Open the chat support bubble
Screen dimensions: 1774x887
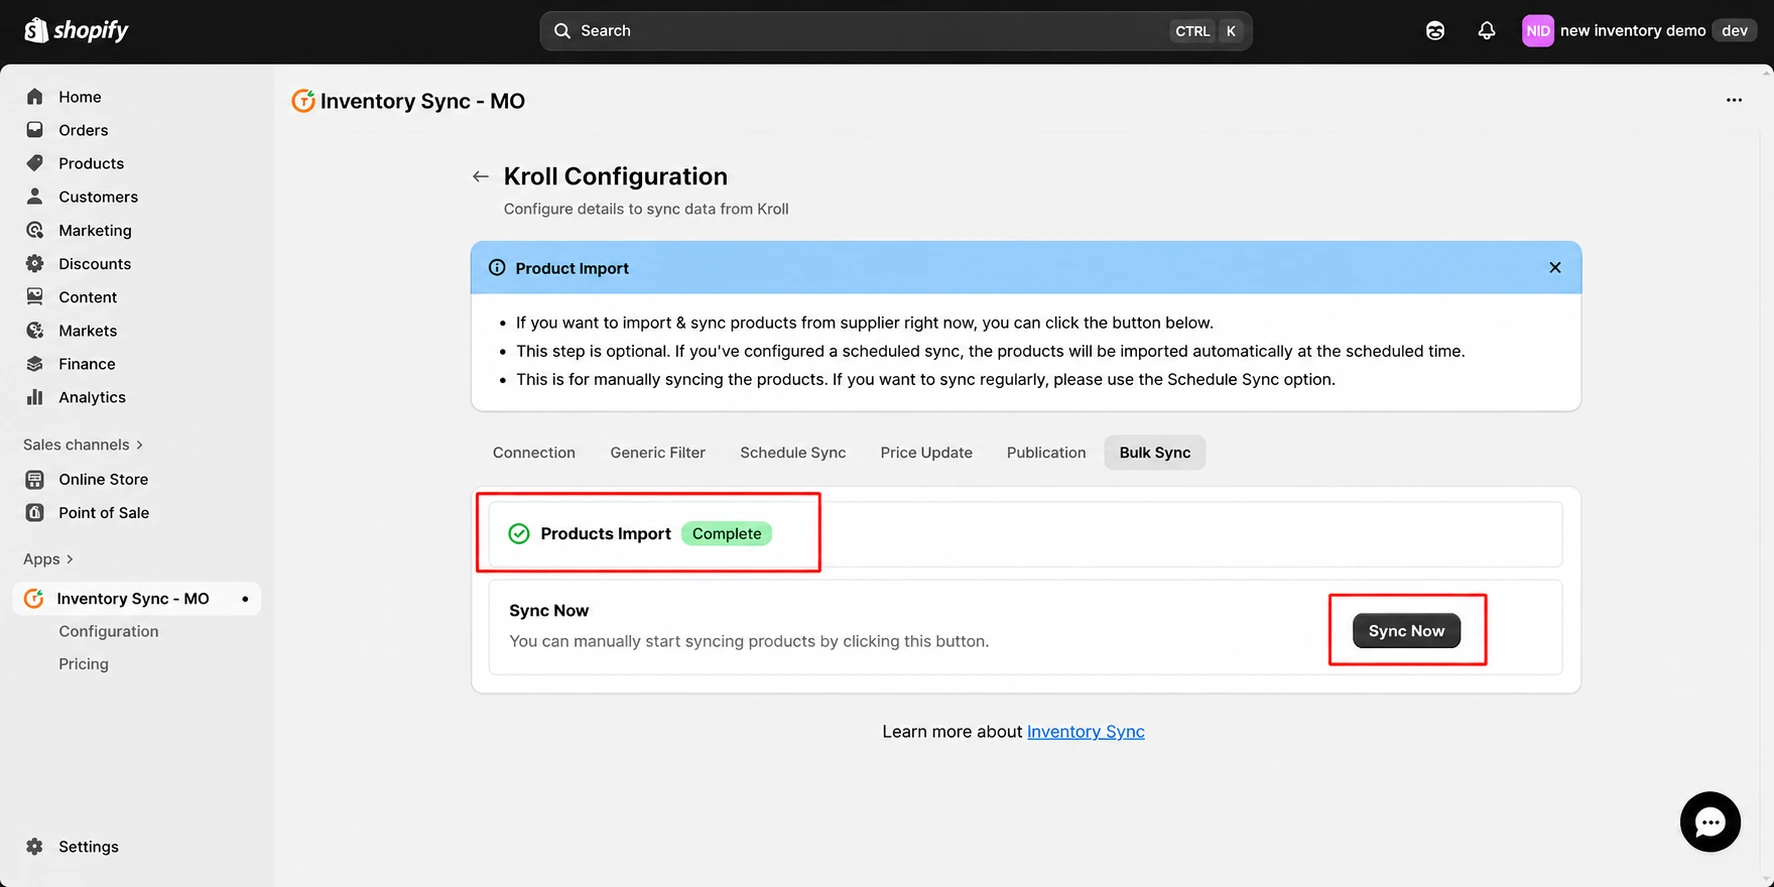pos(1710,822)
